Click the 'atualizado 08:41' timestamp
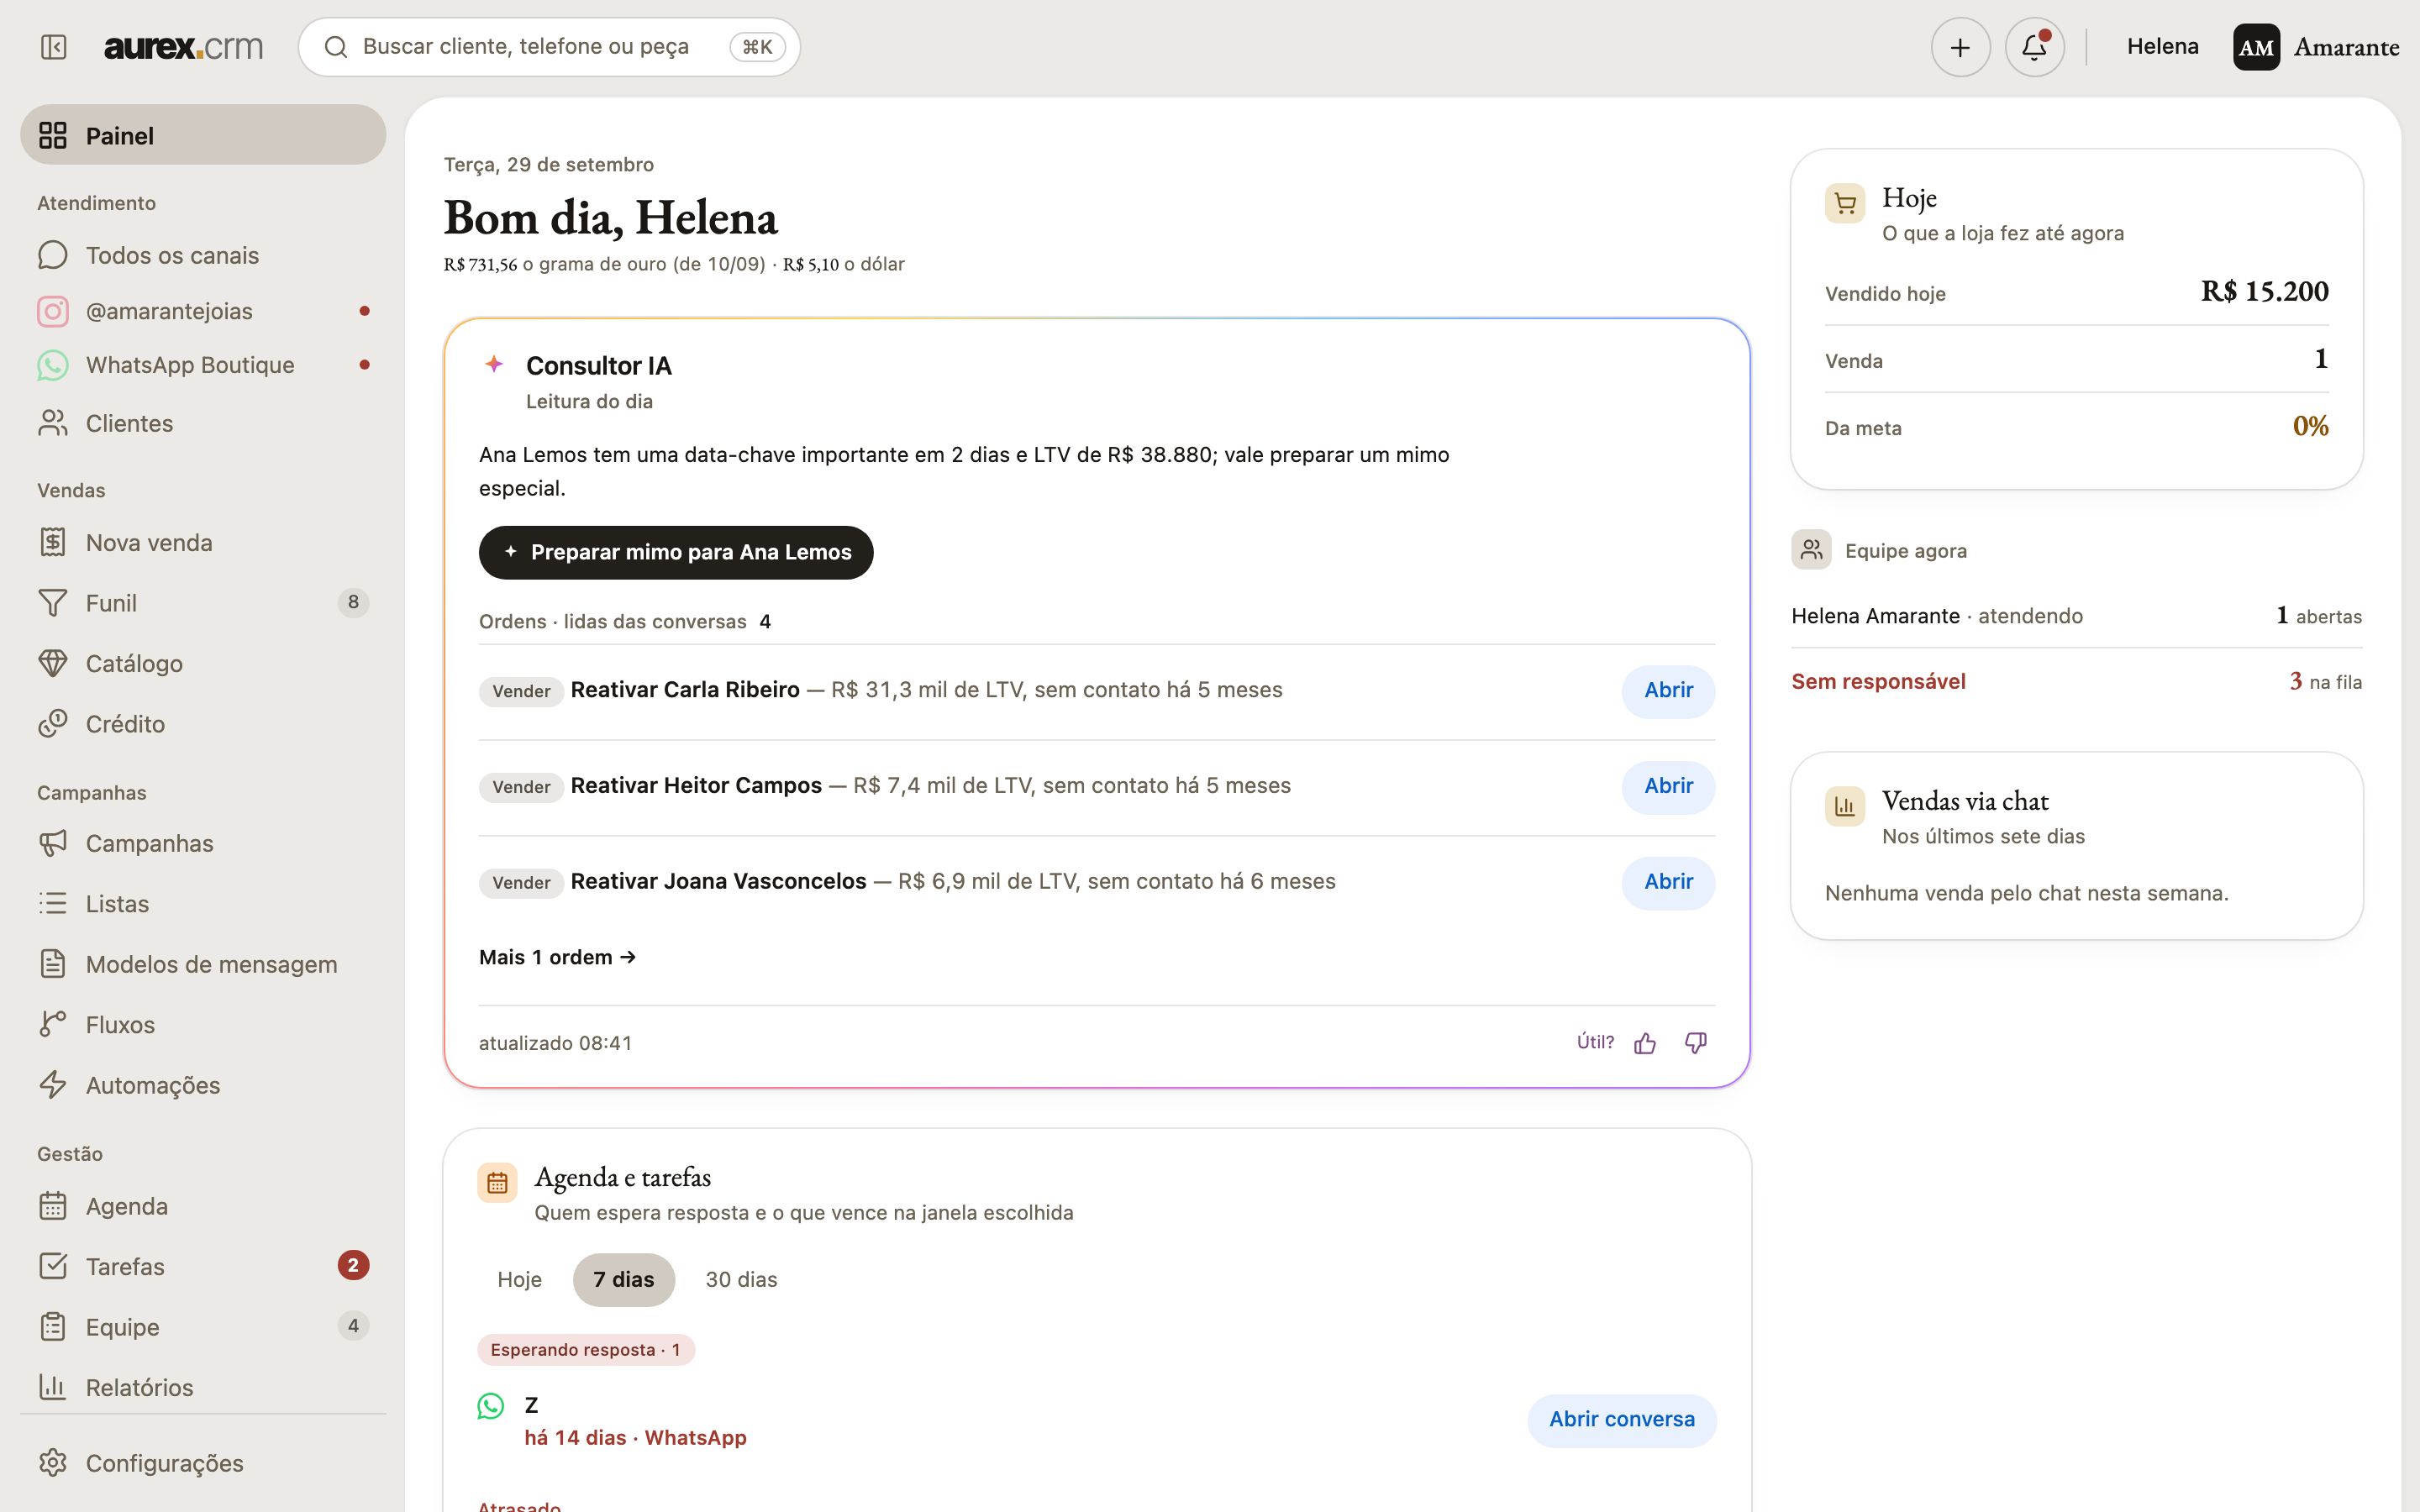 pyautogui.click(x=556, y=1043)
